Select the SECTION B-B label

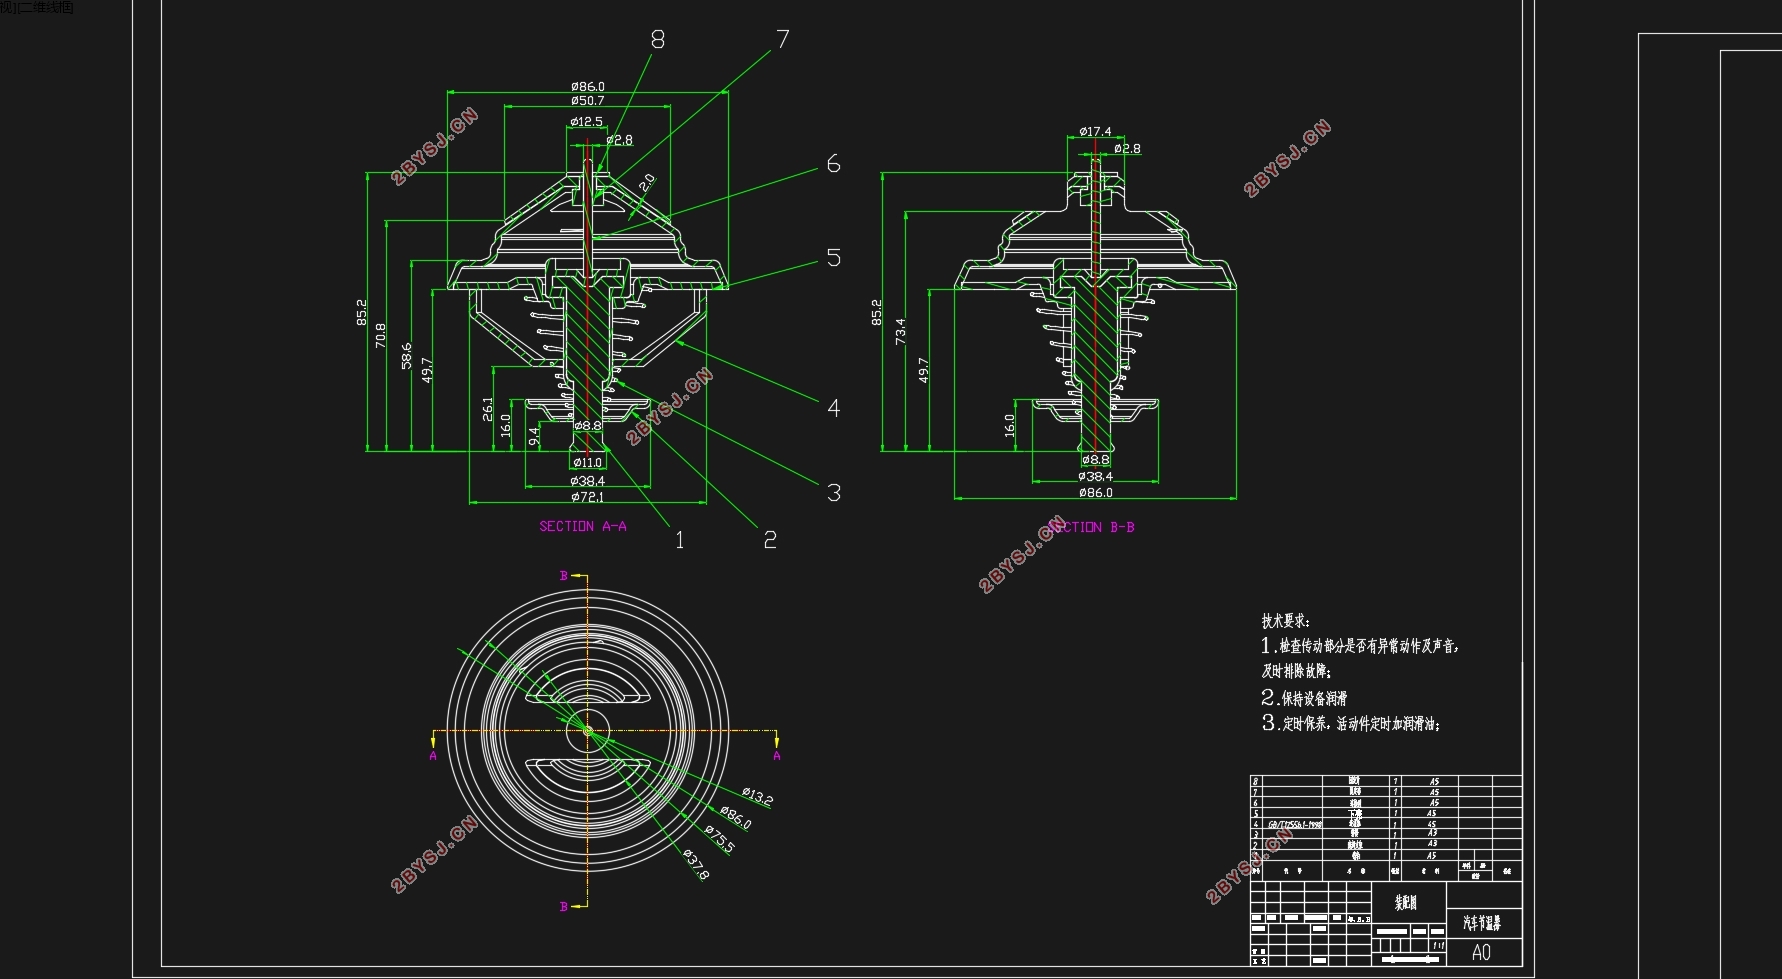coord(1091,527)
